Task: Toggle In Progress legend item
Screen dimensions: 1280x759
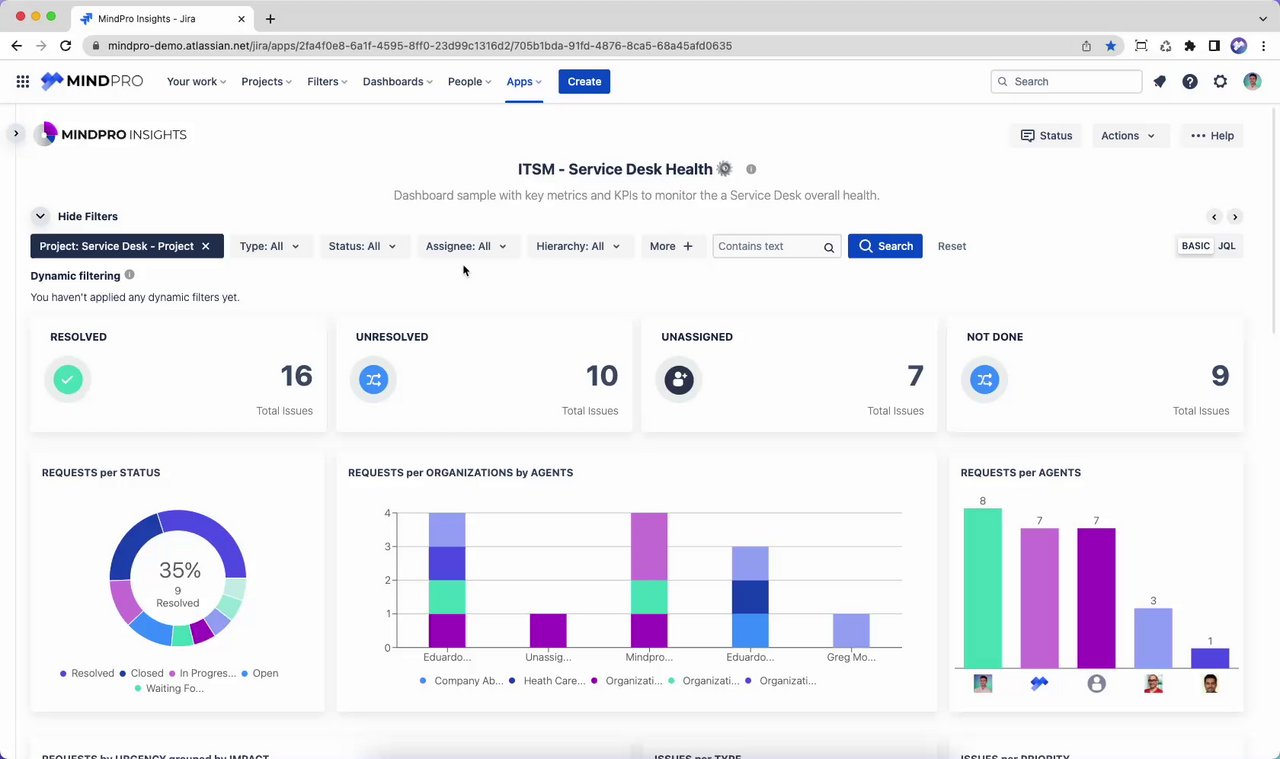Action: coord(203,673)
